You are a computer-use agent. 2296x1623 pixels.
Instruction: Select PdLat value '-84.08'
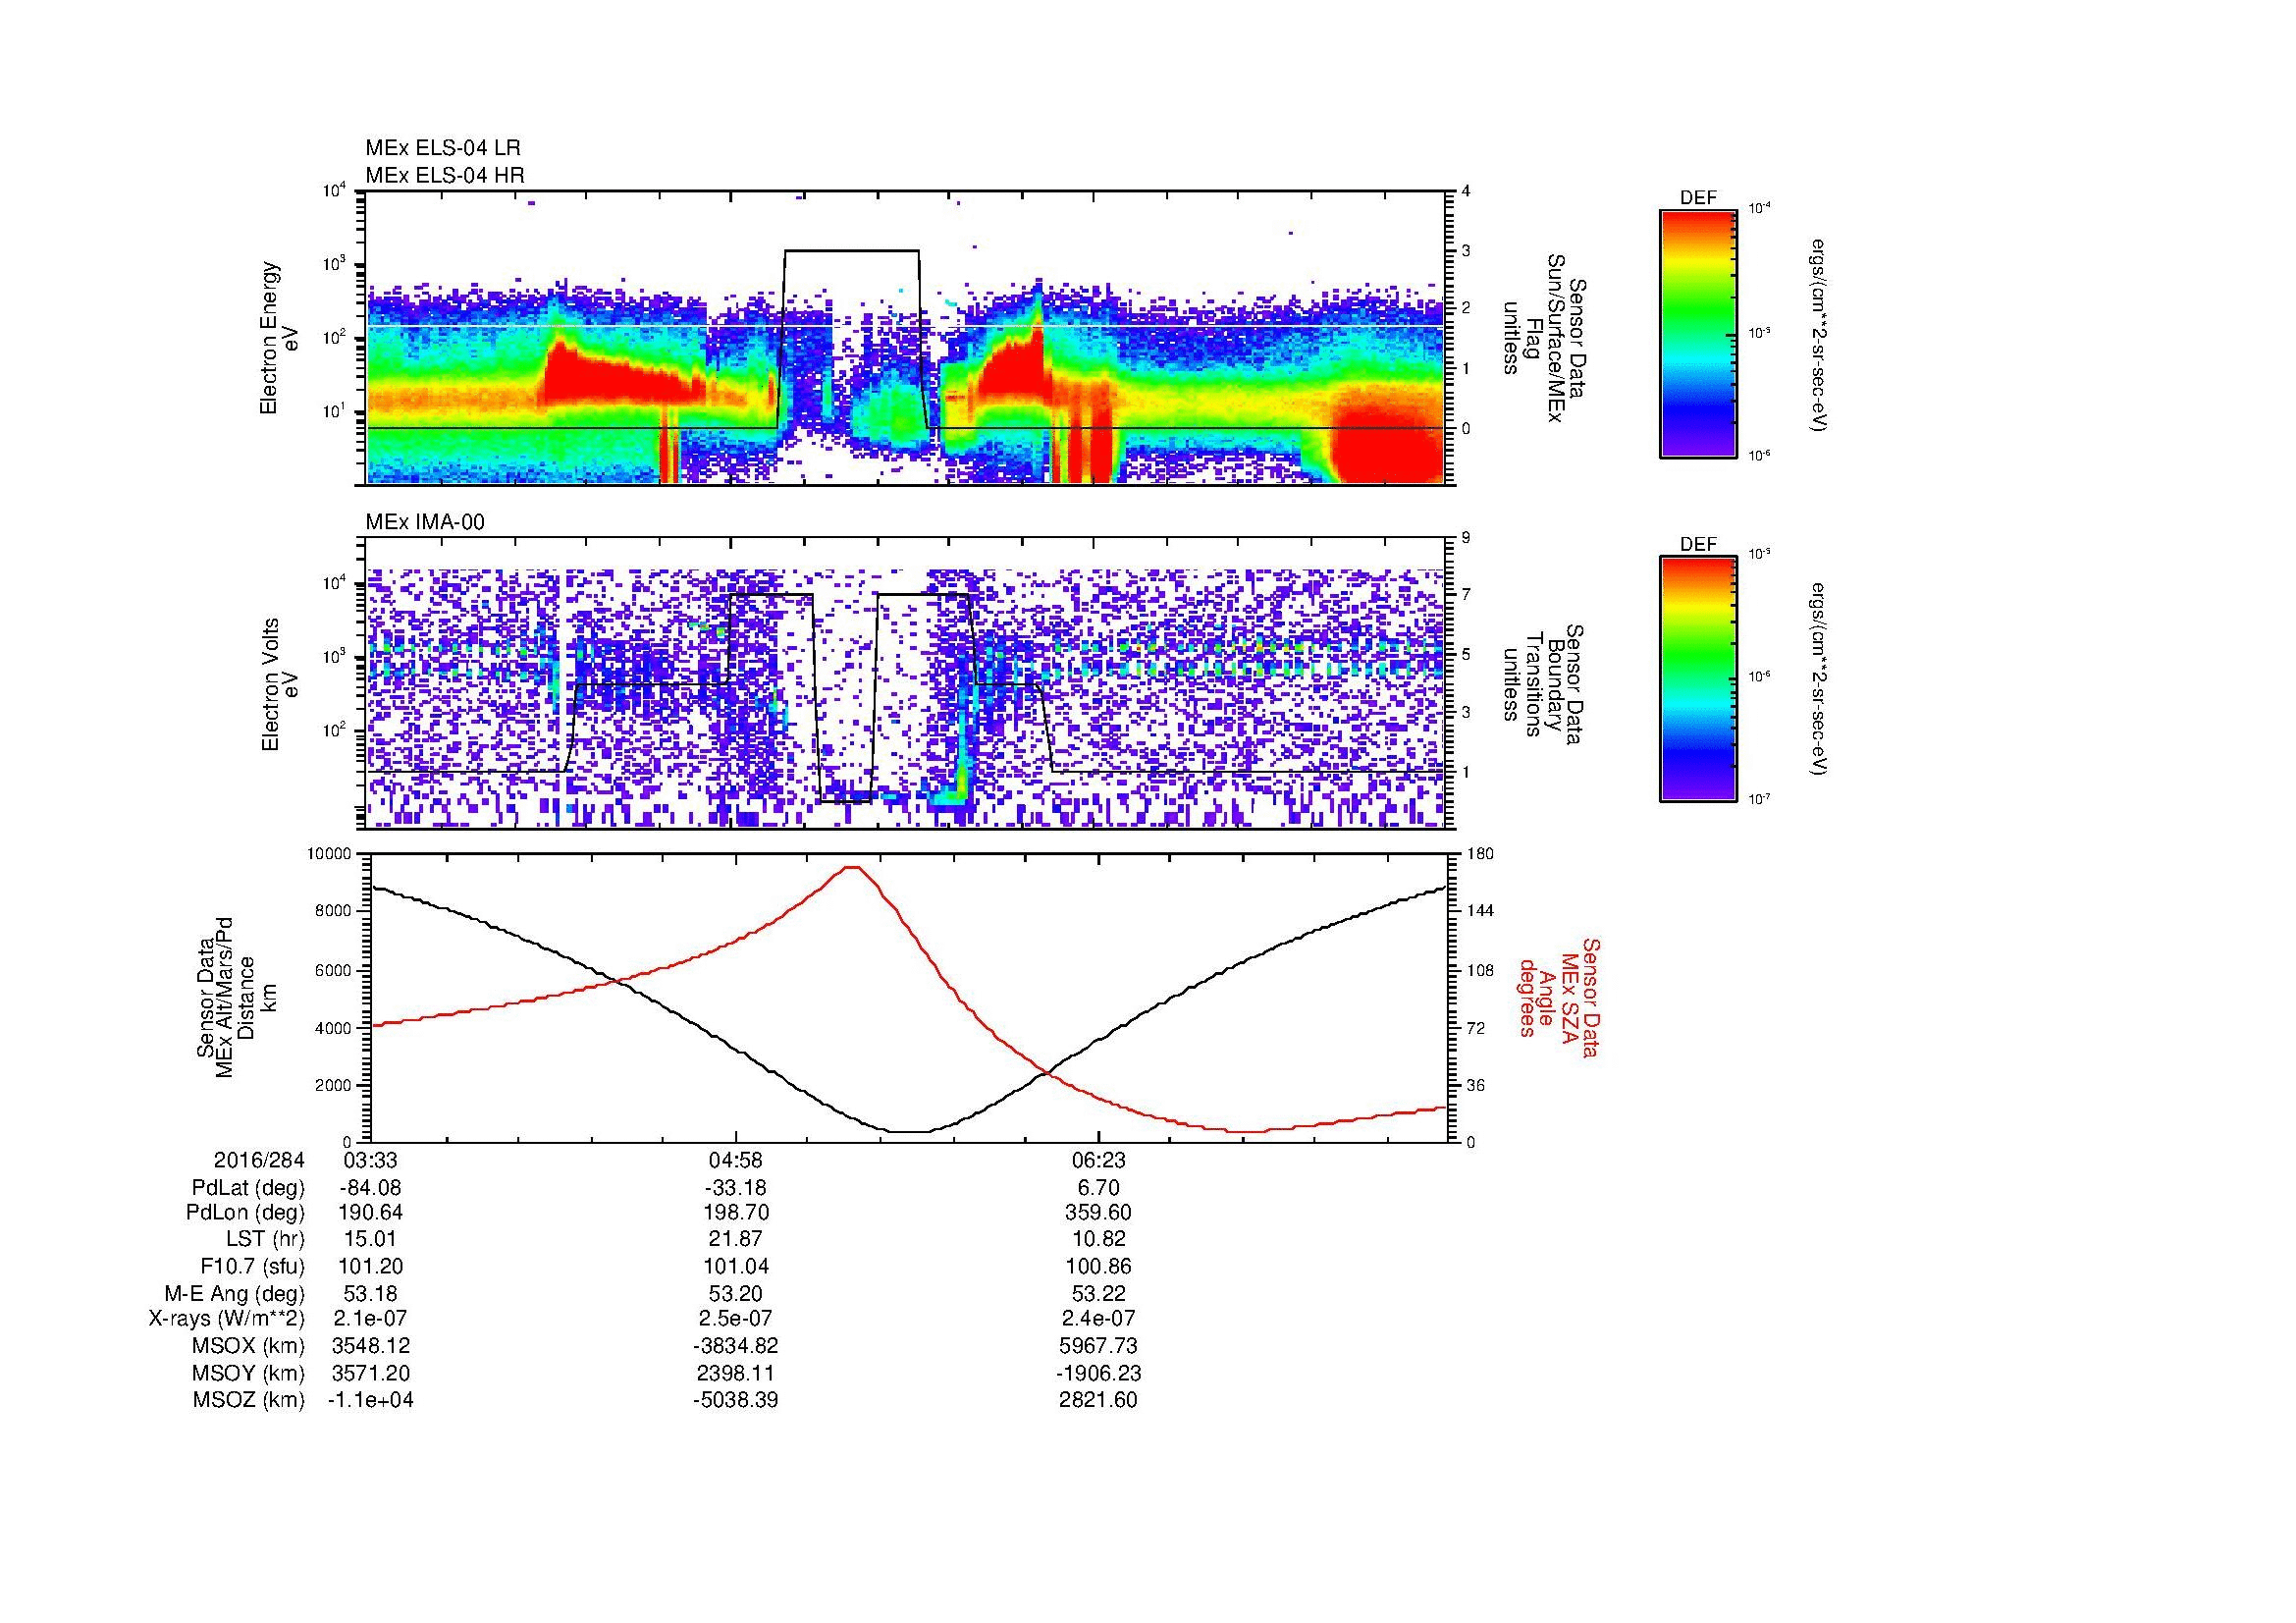point(370,1188)
